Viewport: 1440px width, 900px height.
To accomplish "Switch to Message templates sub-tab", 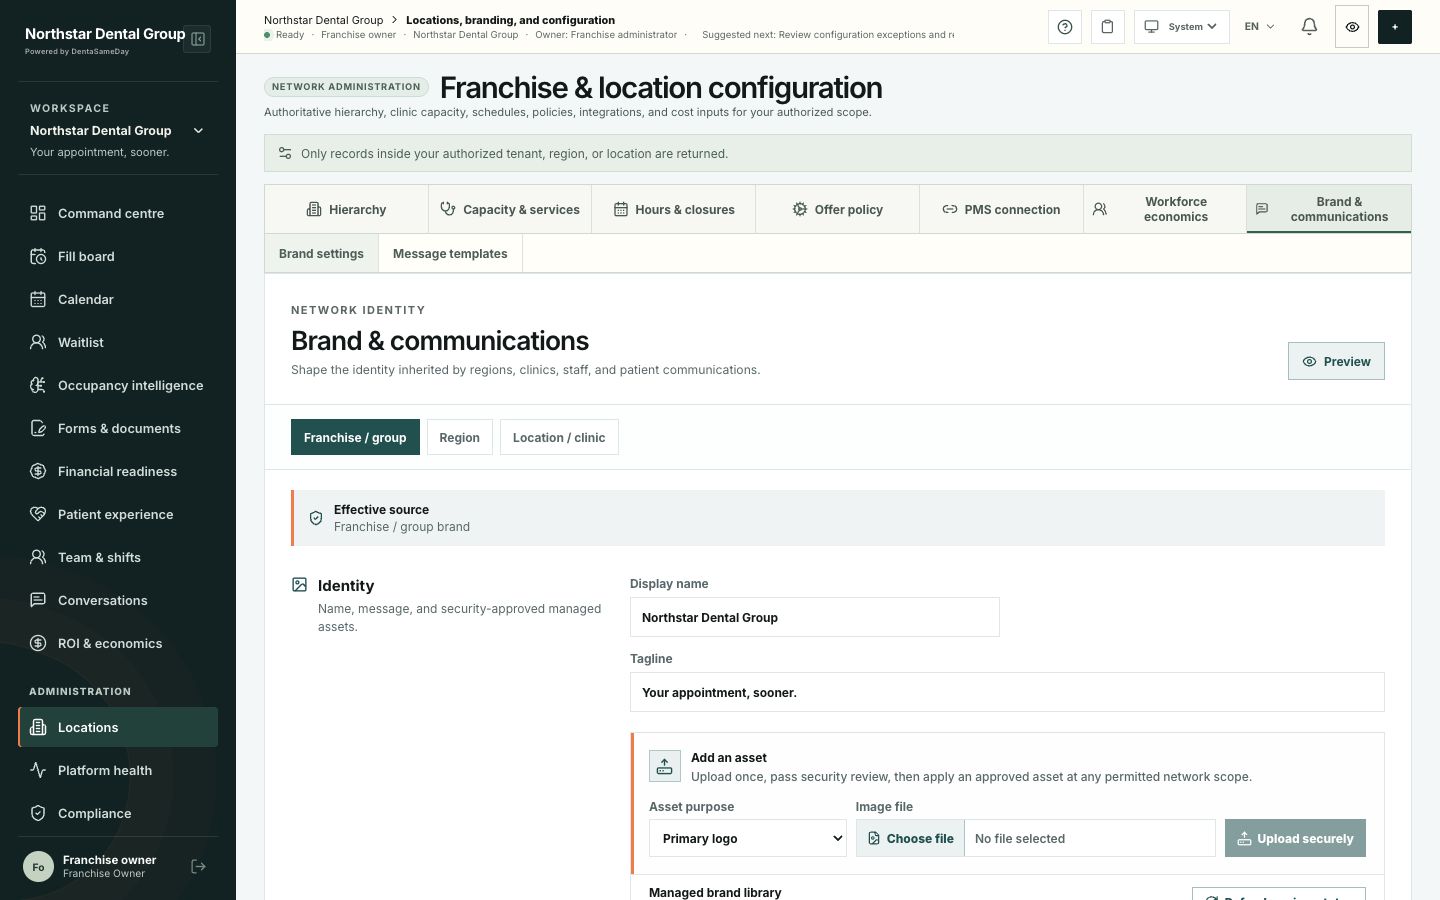I will (x=450, y=254).
